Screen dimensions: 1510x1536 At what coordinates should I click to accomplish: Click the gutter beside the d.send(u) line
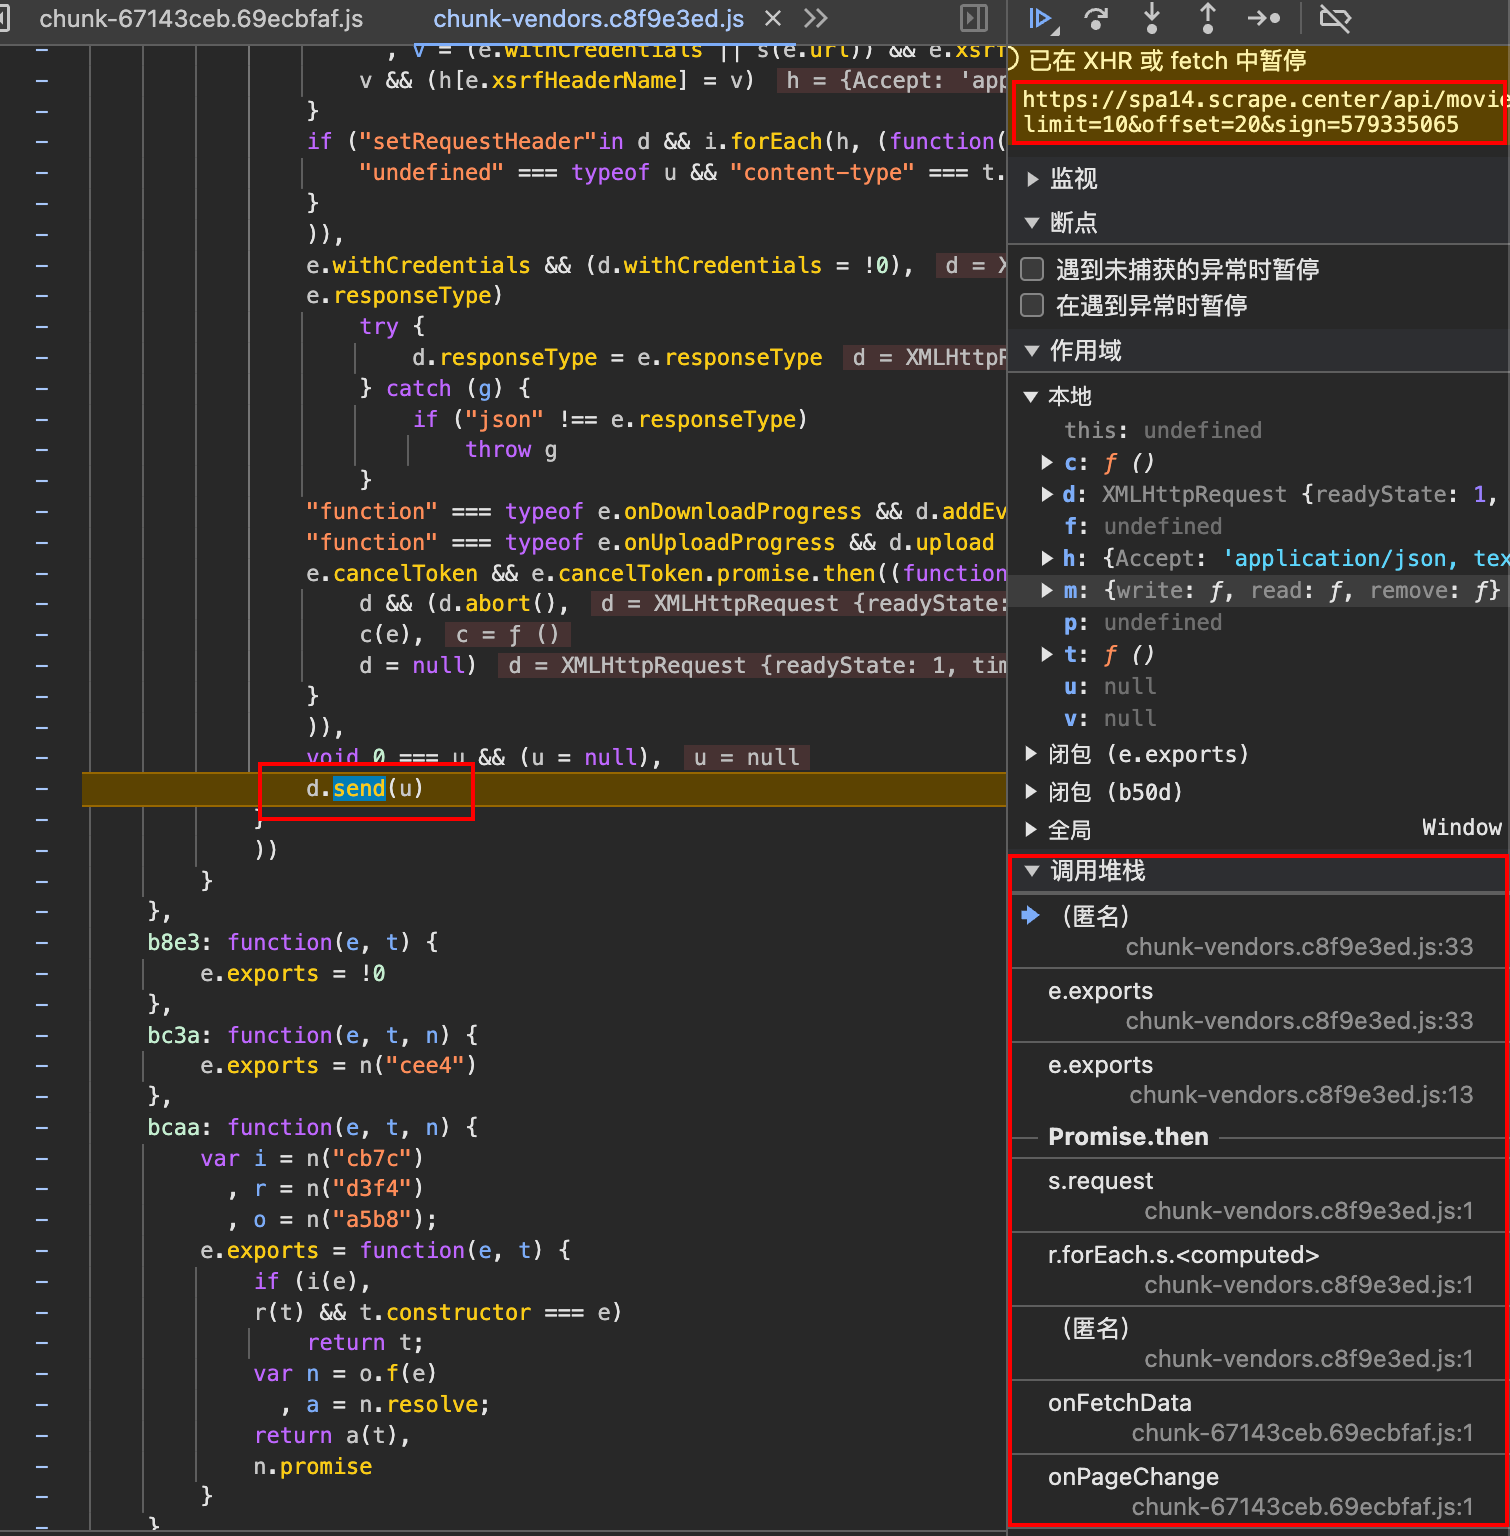42,789
